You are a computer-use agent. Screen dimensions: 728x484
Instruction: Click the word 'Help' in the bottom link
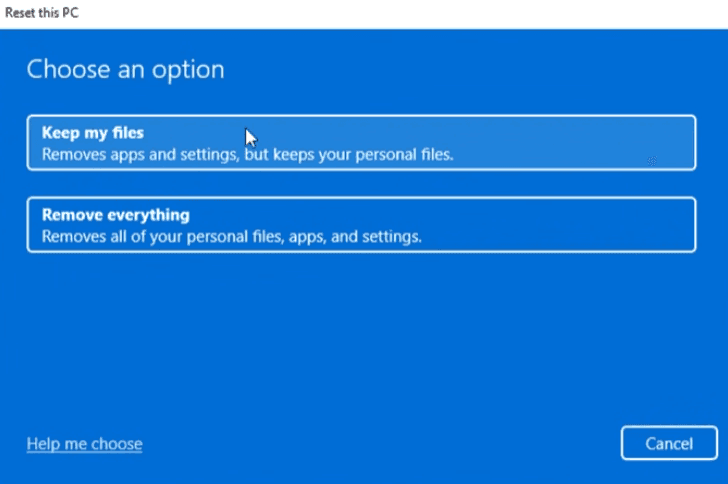[43, 444]
